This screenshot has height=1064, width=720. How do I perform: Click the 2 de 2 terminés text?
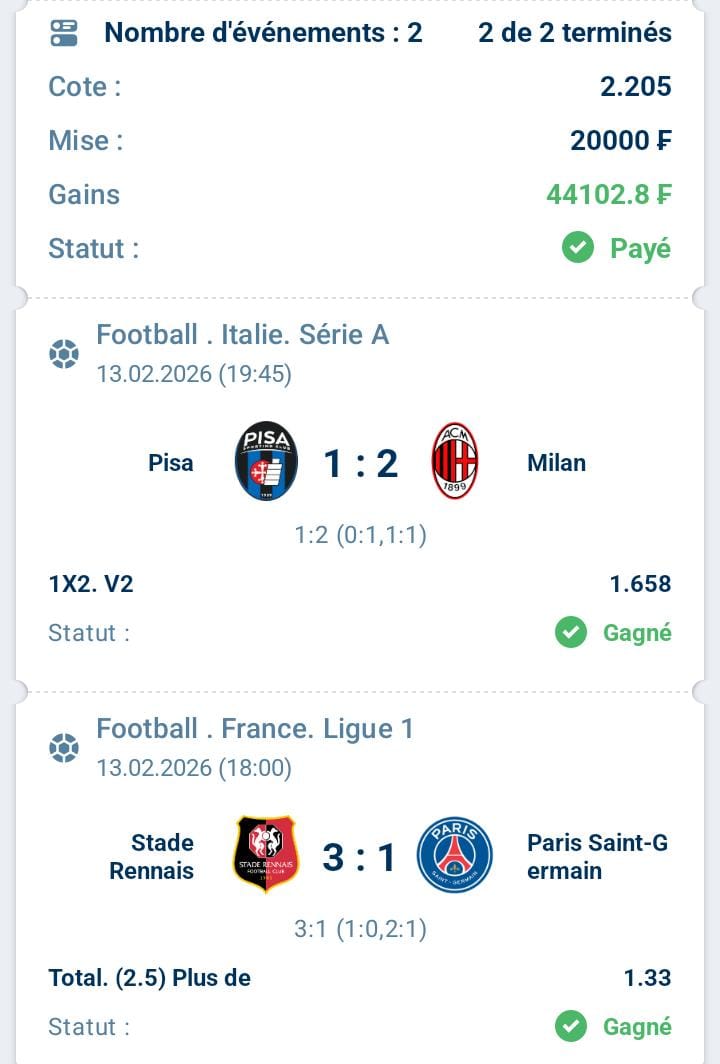(x=575, y=33)
